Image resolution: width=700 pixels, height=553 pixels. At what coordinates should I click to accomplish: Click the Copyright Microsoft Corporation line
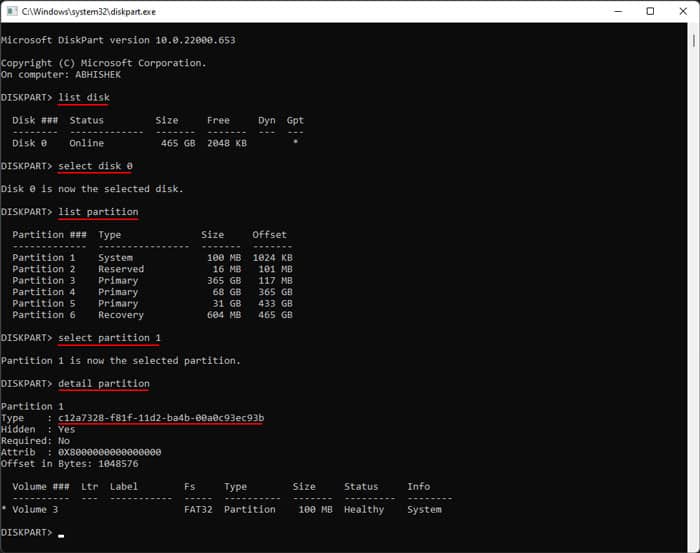point(104,63)
